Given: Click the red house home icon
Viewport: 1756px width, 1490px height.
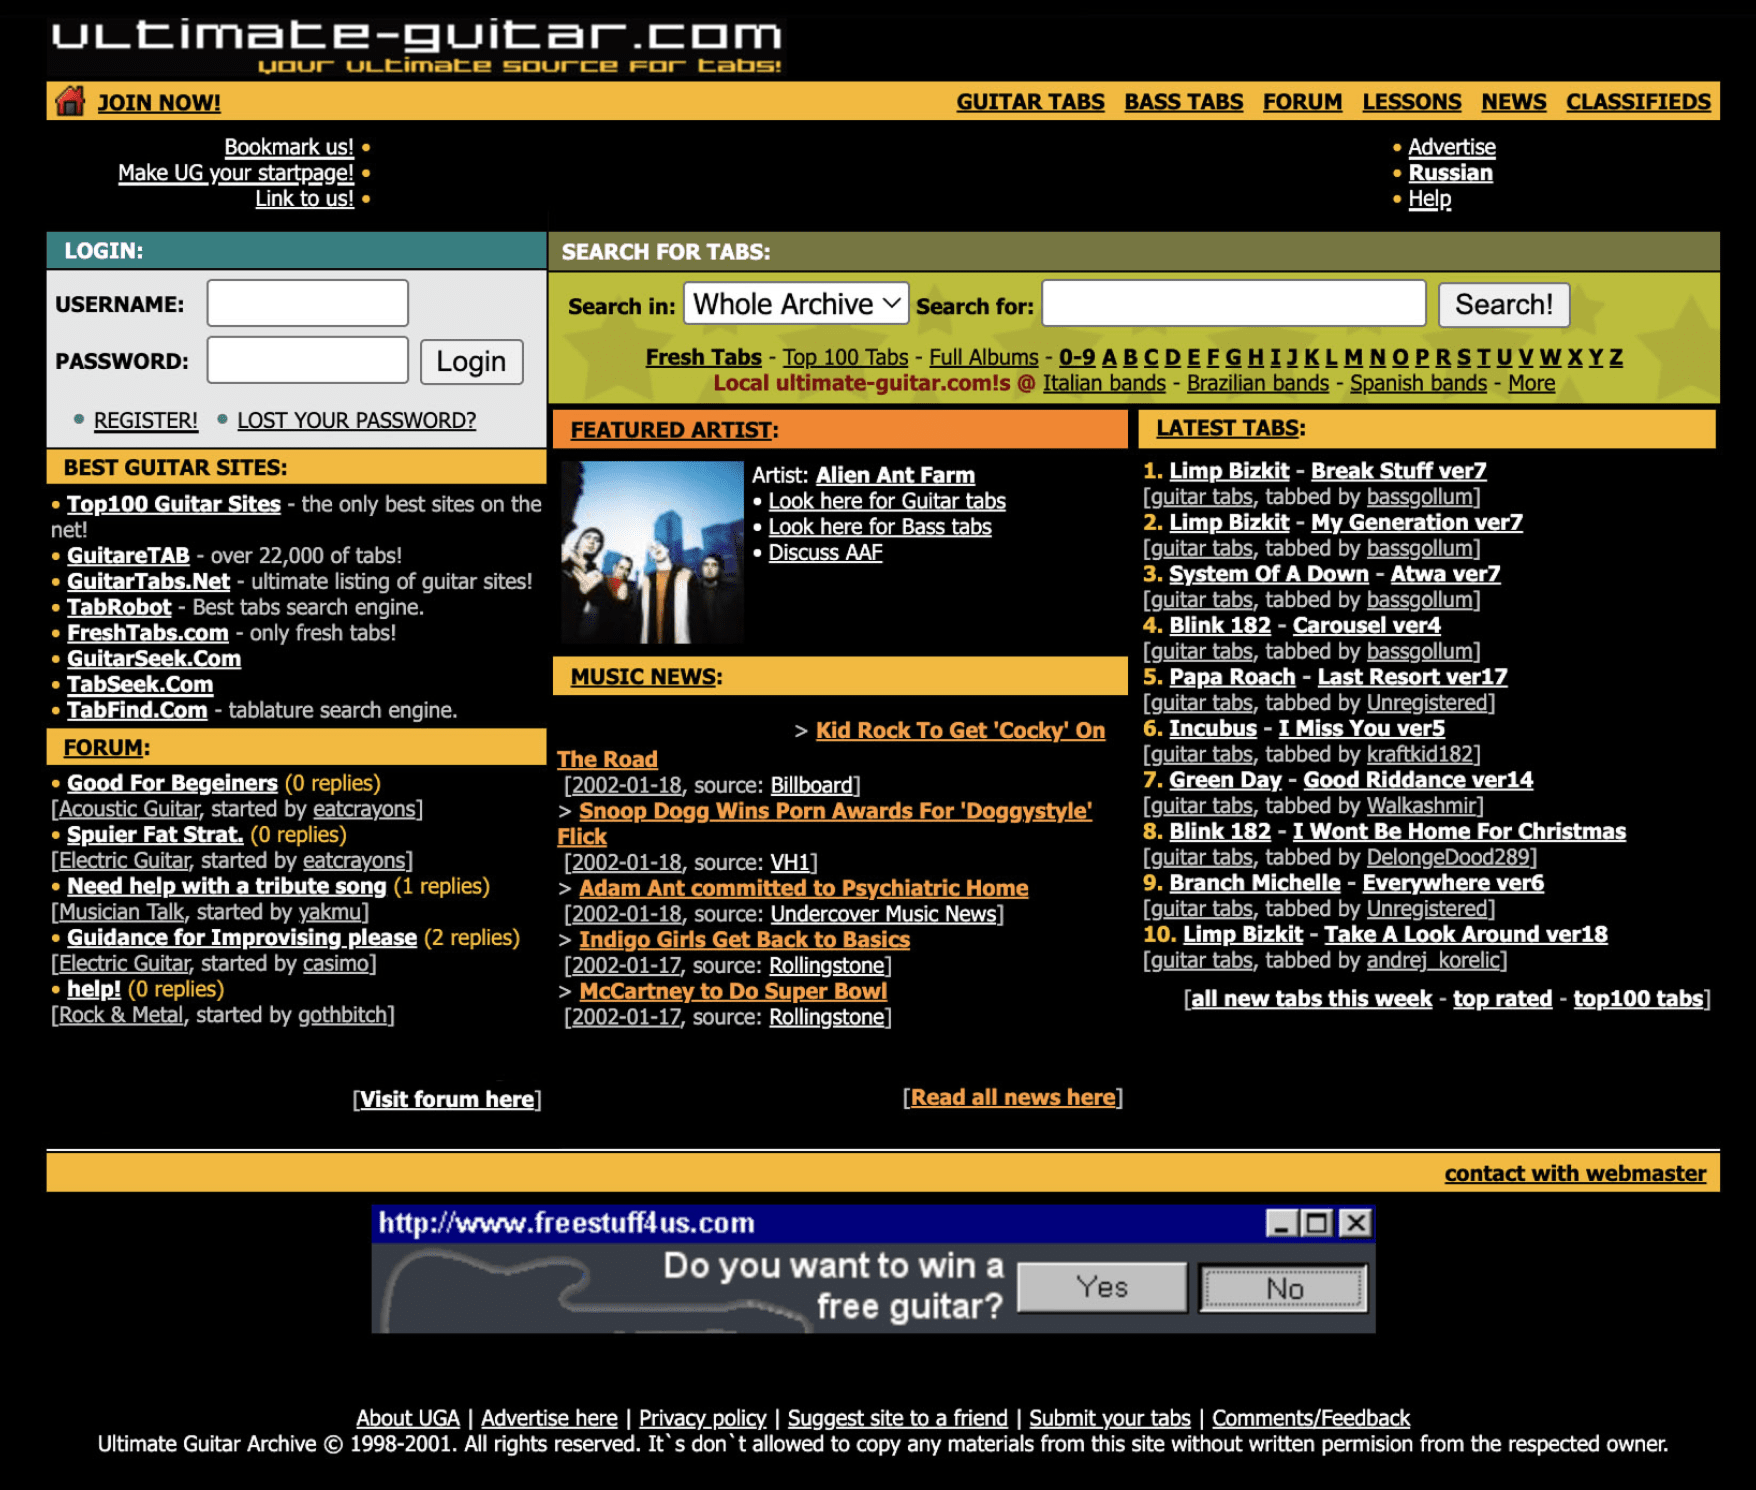Looking at the screenshot, I should point(70,101).
